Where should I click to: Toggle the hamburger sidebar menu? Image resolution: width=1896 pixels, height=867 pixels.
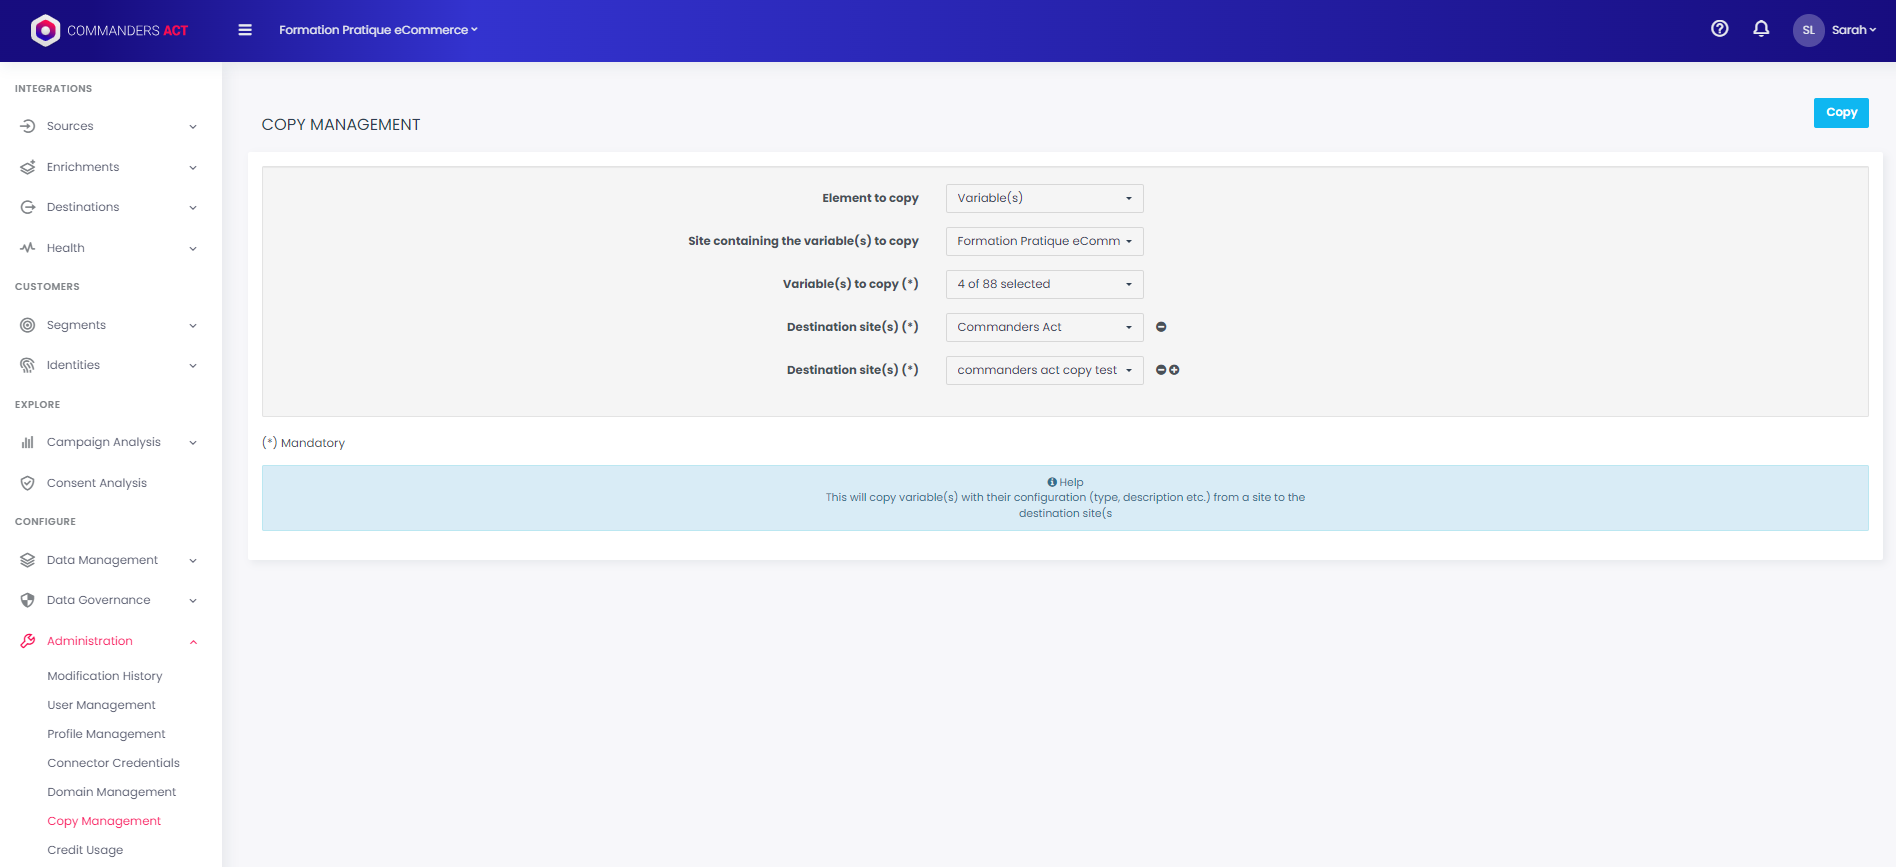coord(245,30)
